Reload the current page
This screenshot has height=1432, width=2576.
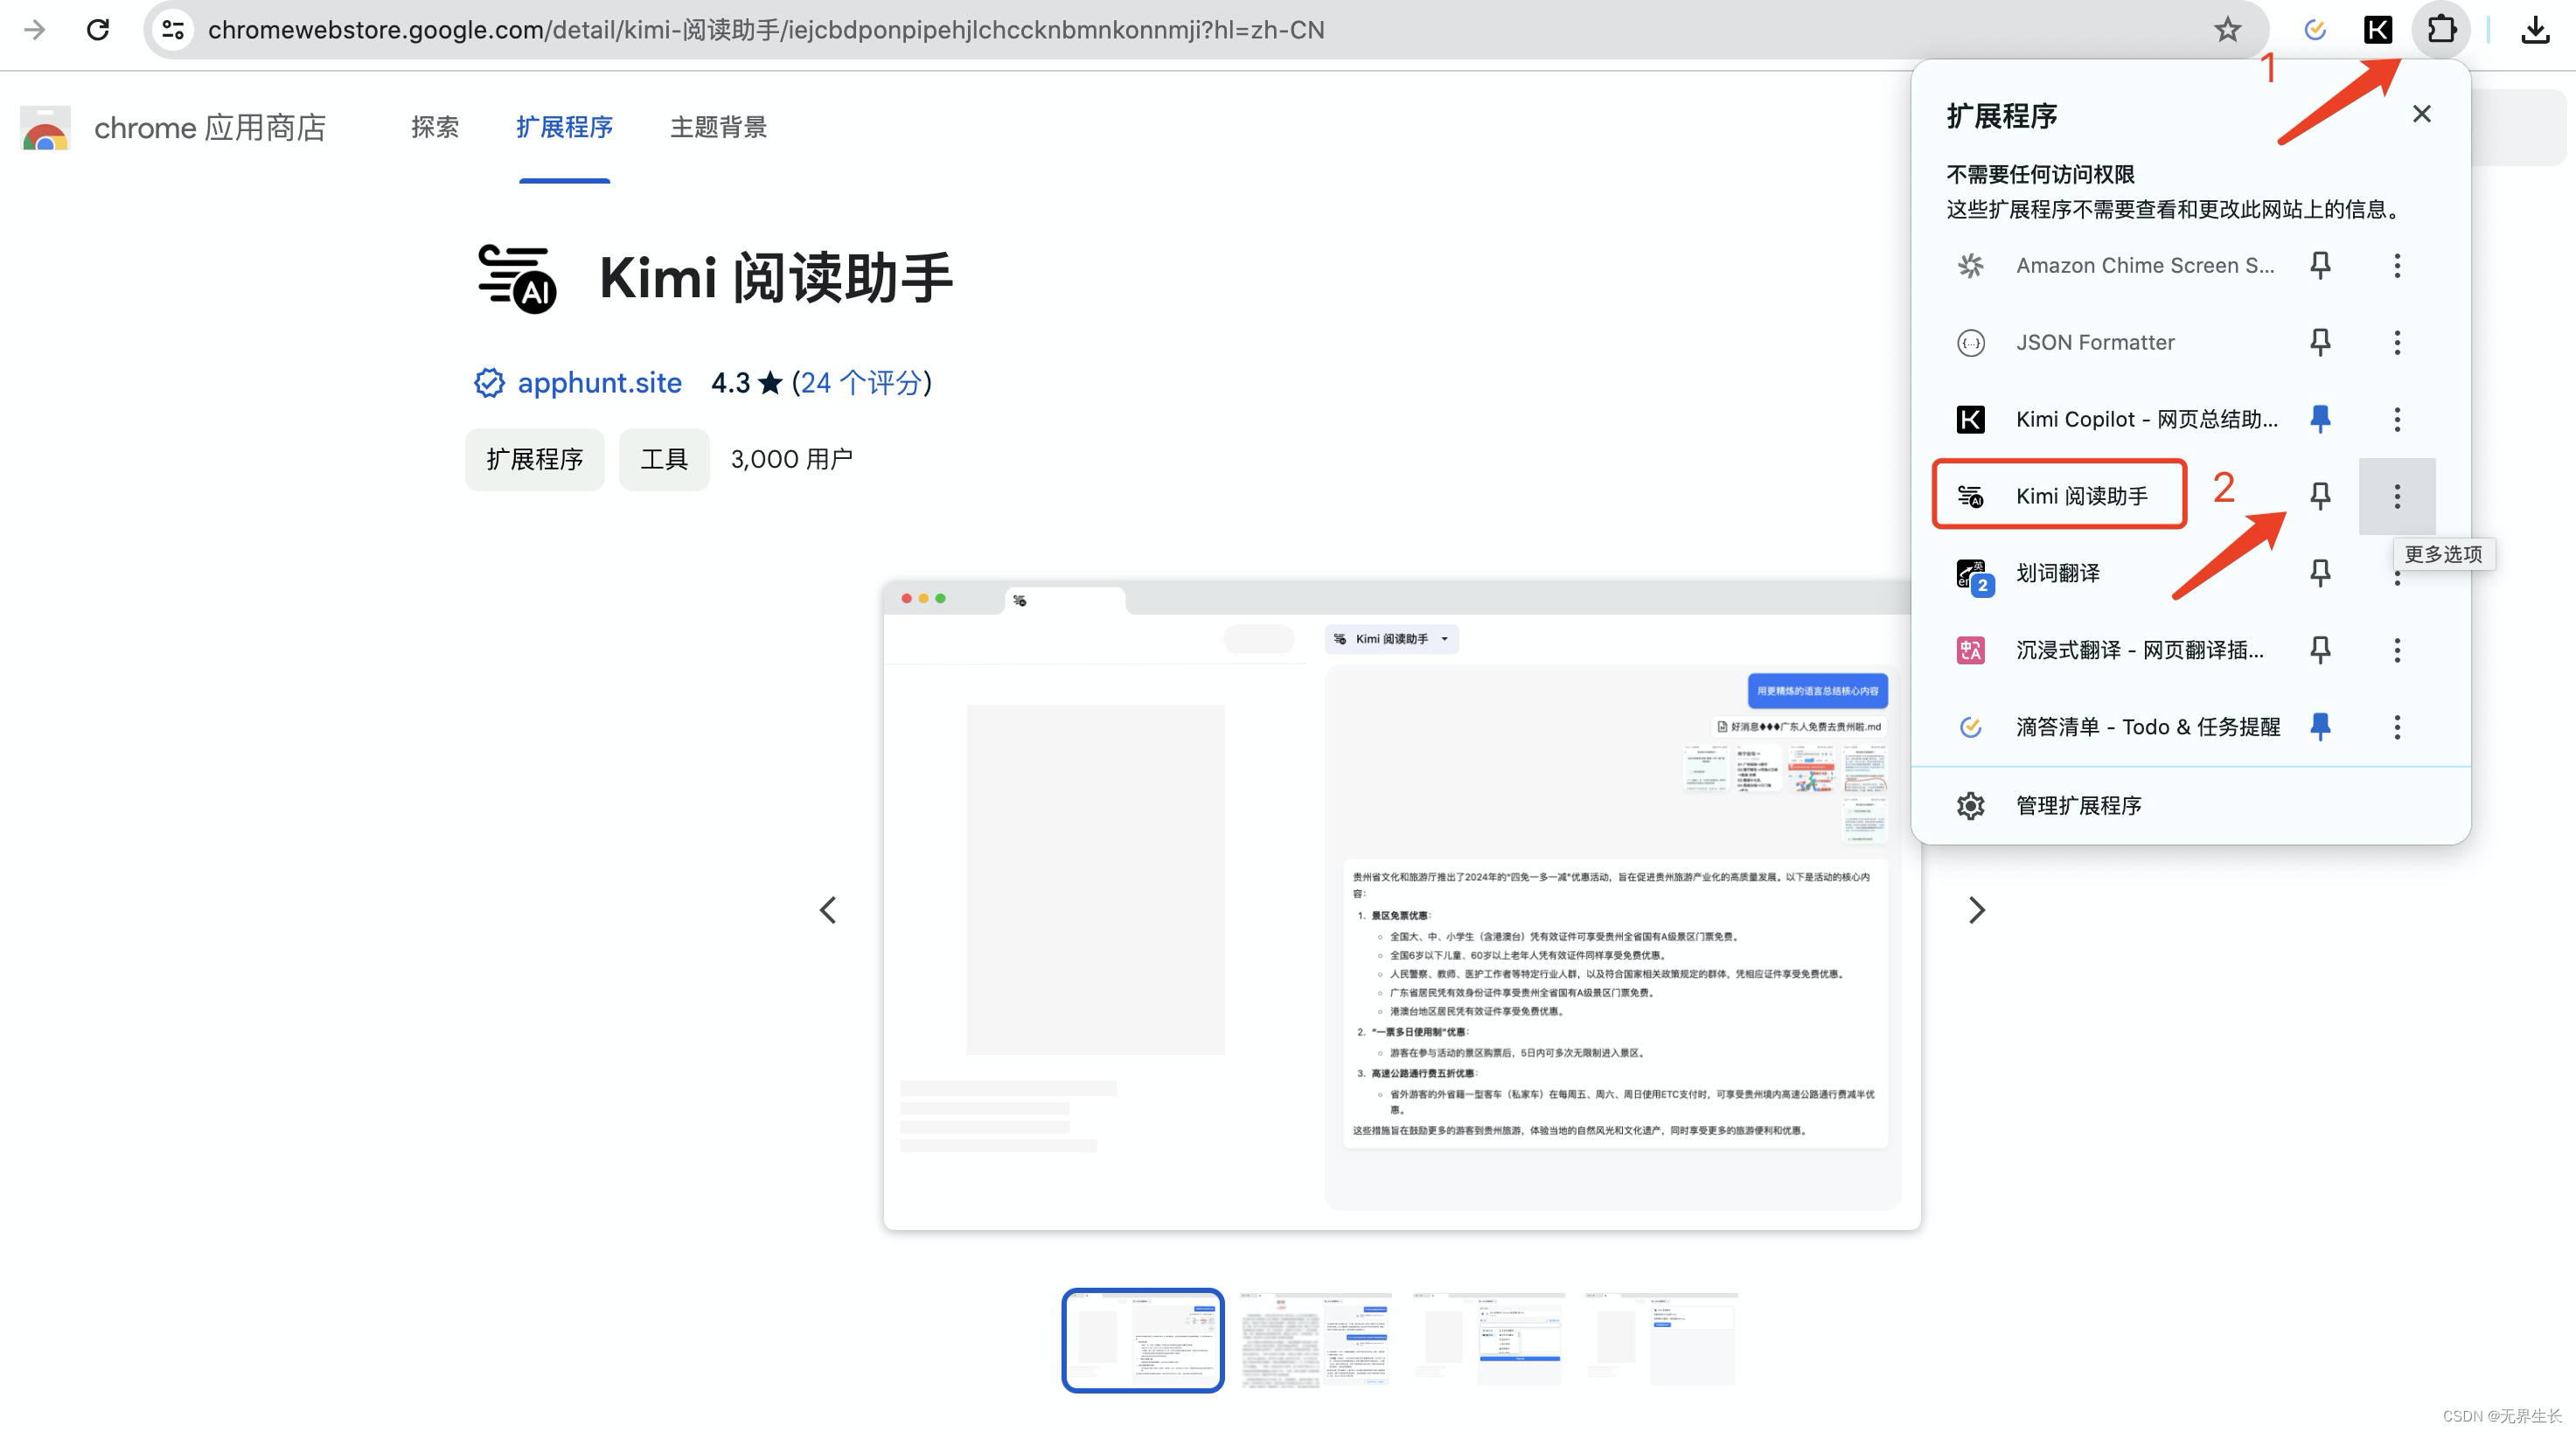pyautogui.click(x=98, y=30)
